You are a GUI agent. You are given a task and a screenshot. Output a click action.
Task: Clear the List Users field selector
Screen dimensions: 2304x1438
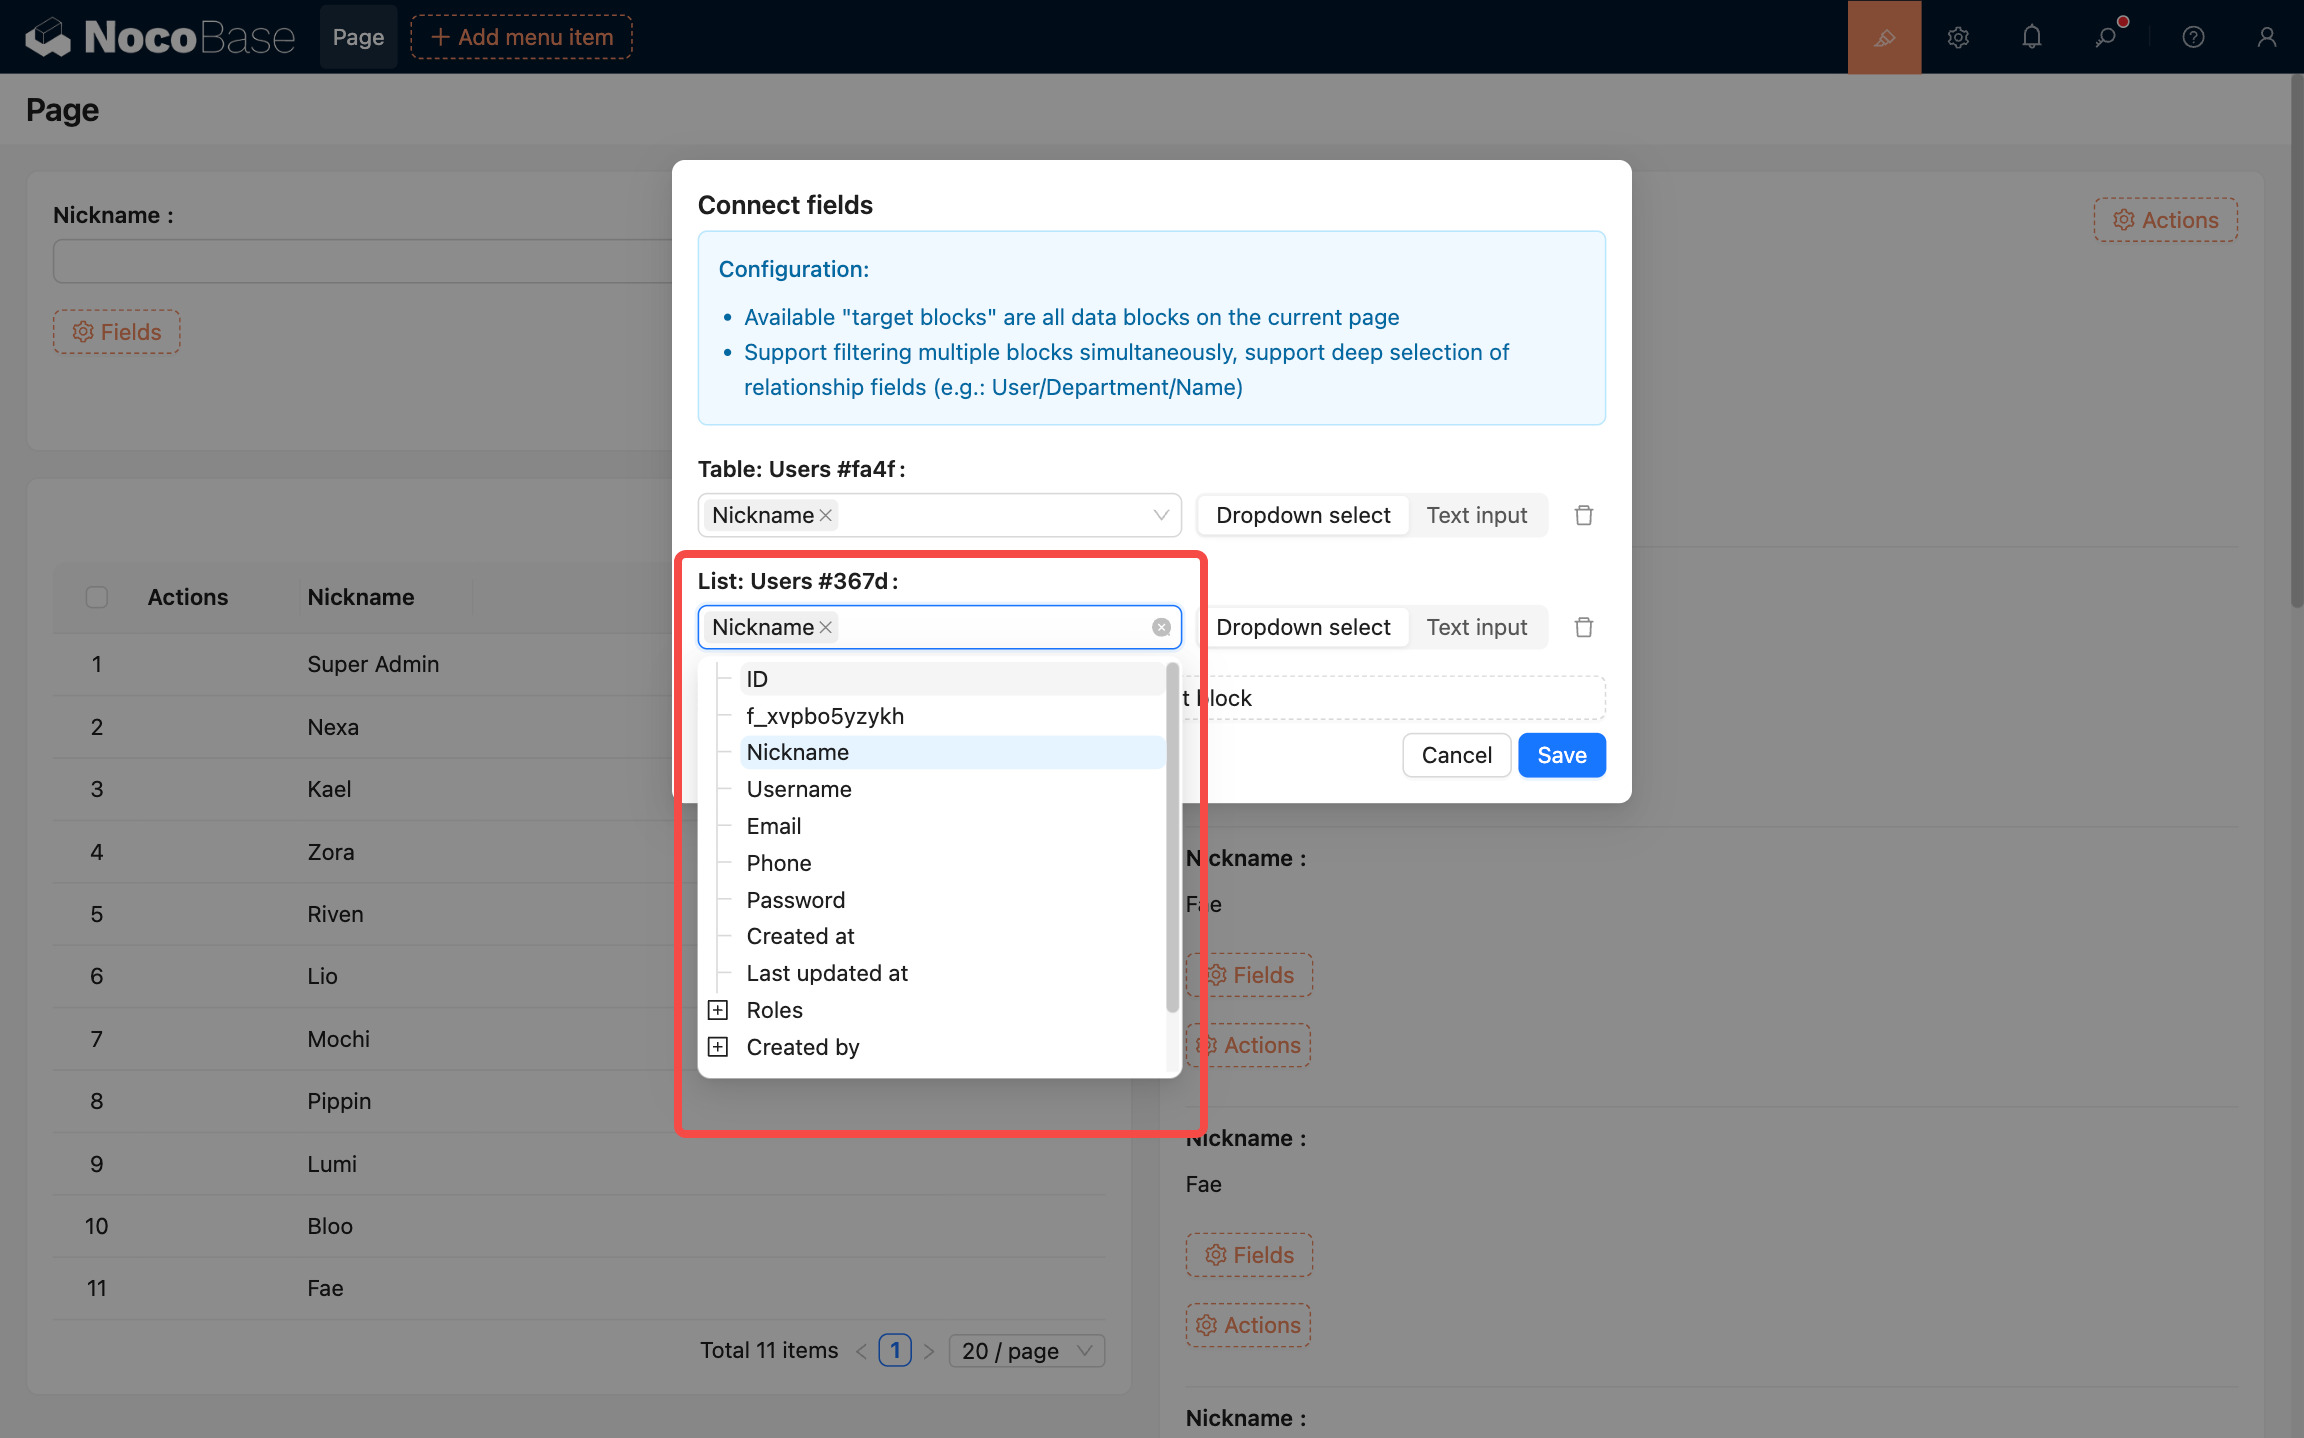coord(1160,627)
